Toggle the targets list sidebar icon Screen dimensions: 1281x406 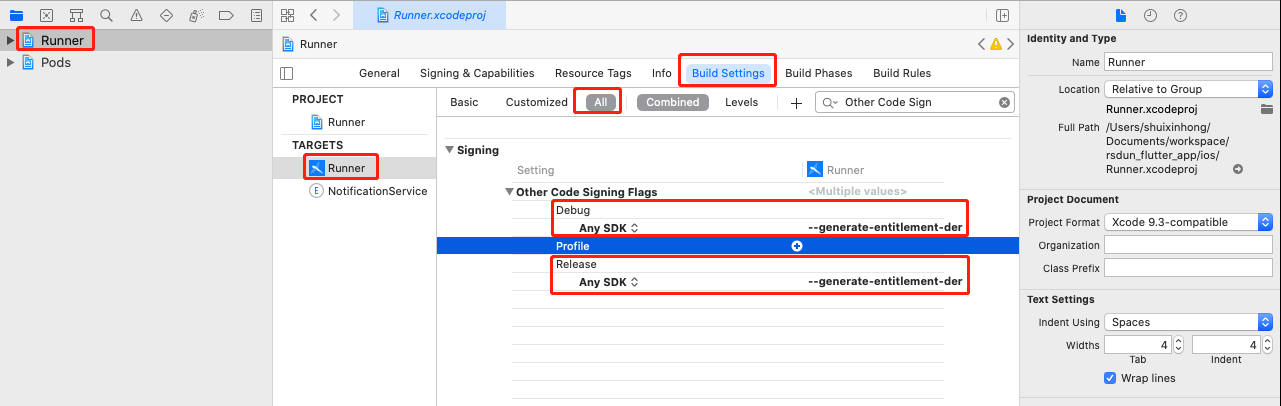pyautogui.click(x=287, y=73)
